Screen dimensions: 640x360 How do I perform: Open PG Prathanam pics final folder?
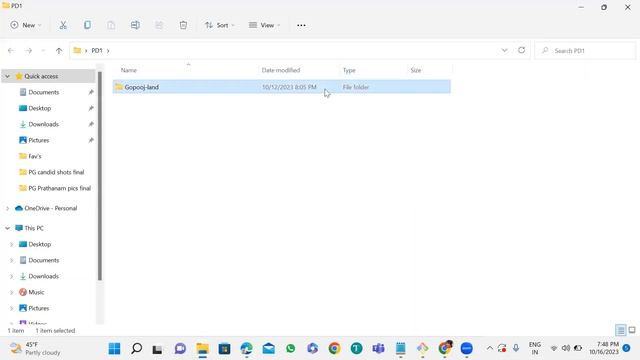click(59, 188)
